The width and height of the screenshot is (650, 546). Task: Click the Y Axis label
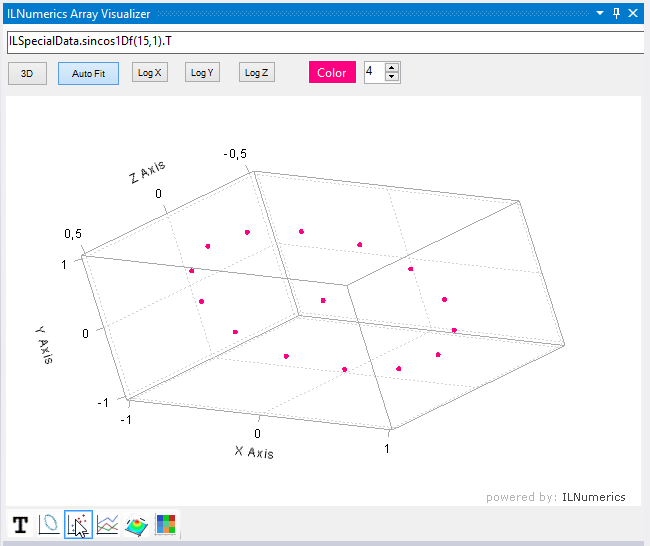point(44,345)
